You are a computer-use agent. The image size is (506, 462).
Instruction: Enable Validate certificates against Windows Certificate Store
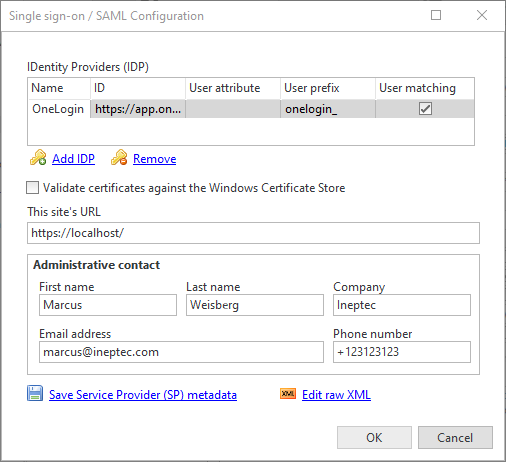(x=33, y=188)
